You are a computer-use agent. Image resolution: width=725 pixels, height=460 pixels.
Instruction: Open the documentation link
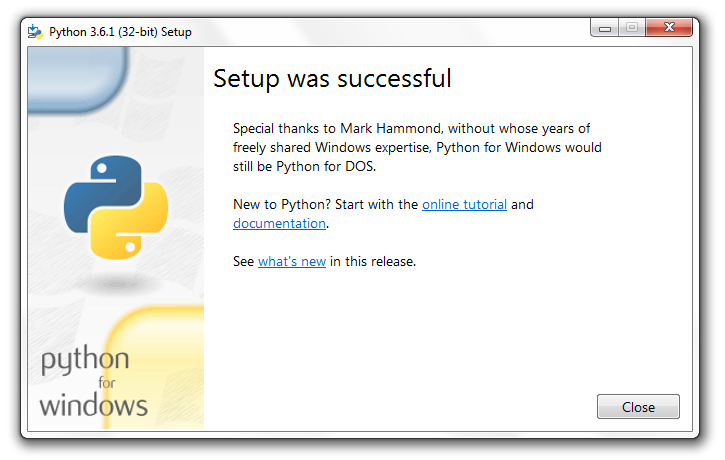tap(279, 223)
